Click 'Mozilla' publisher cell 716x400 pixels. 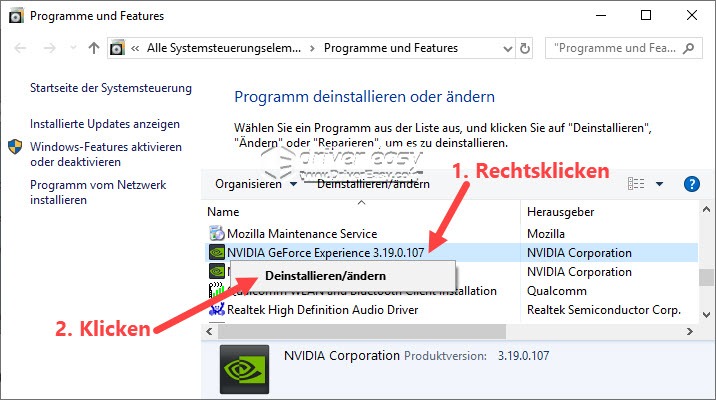pyautogui.click(x=546, y=234)
